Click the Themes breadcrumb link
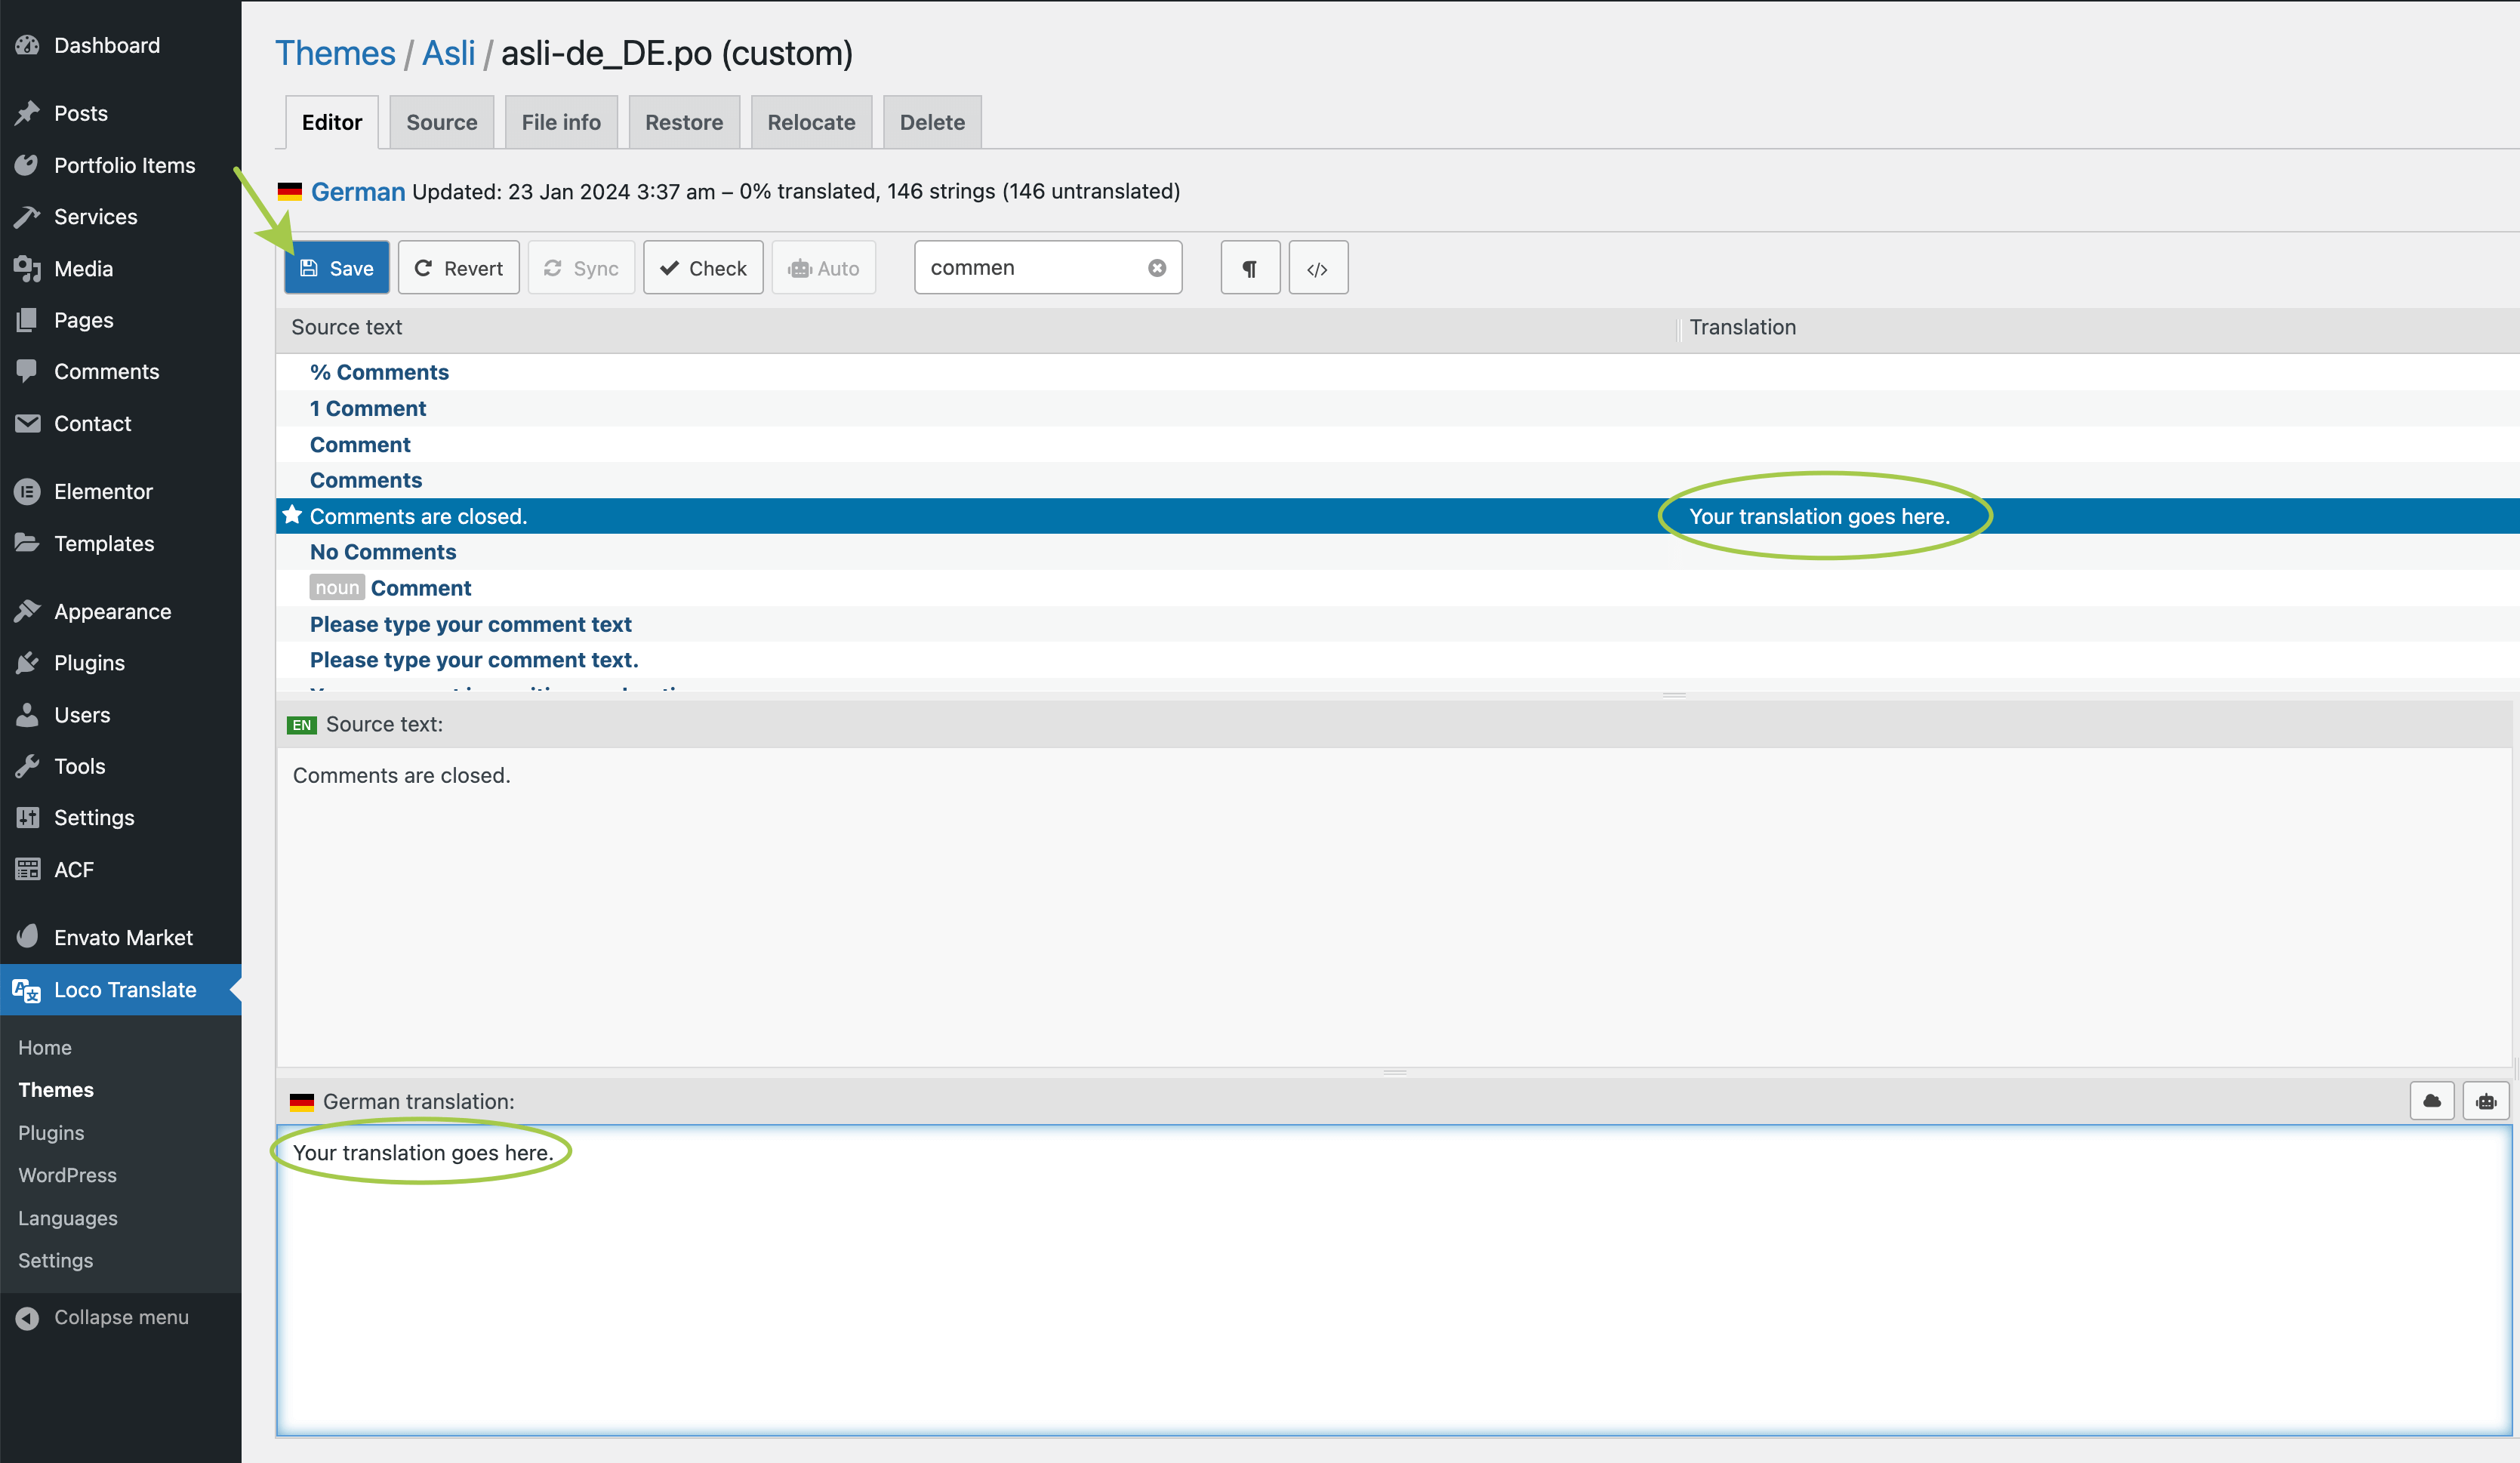Screen dimensions: 2520x1463 (335, 53)
